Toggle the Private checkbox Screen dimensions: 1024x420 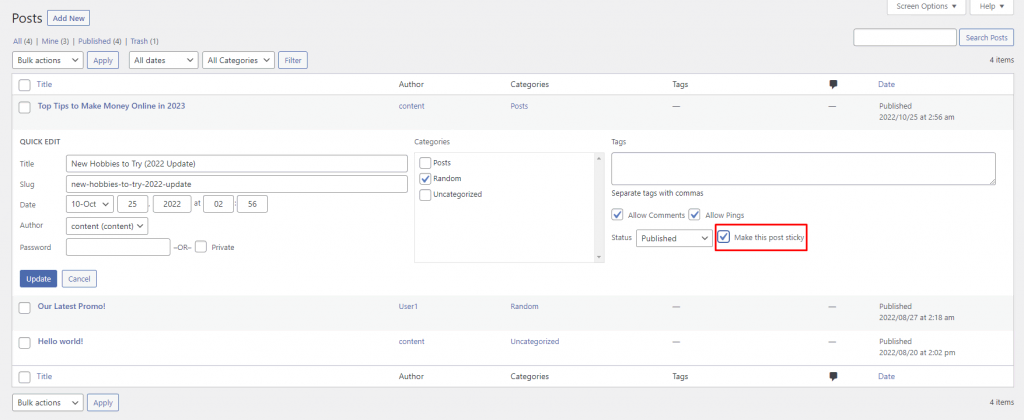[x=201, y=247]
